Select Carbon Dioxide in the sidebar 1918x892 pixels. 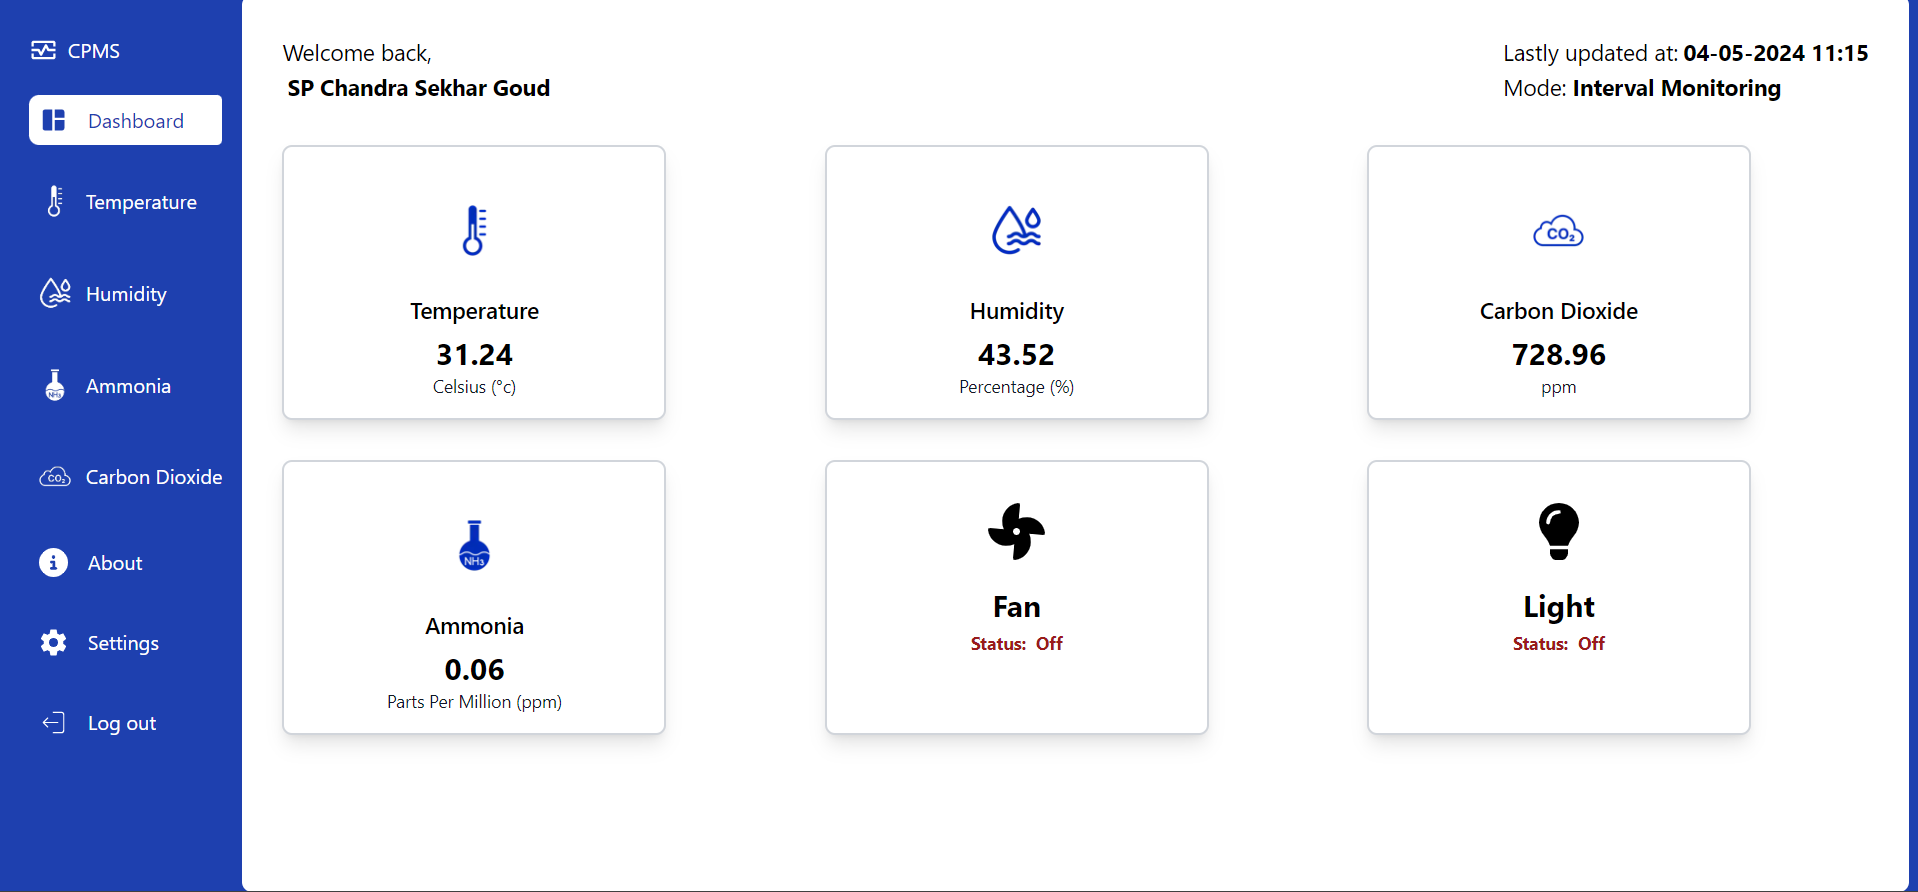click(154, 477)
